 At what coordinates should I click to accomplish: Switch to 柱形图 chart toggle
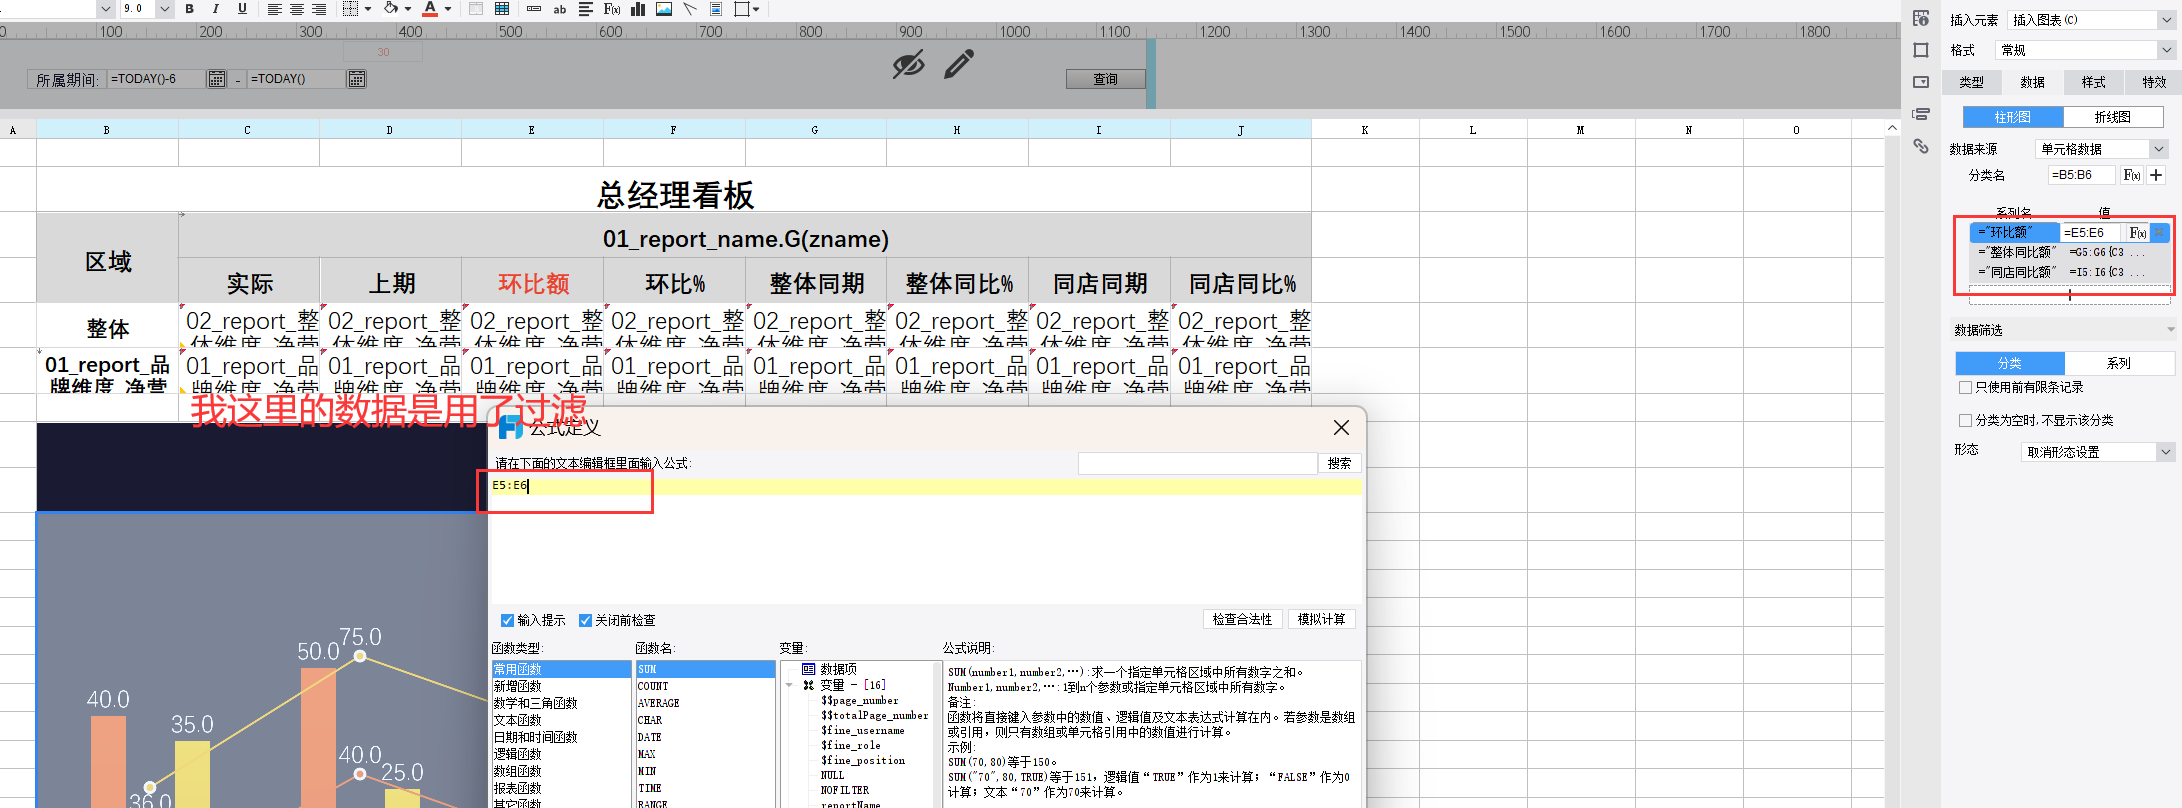[2012, 117]
